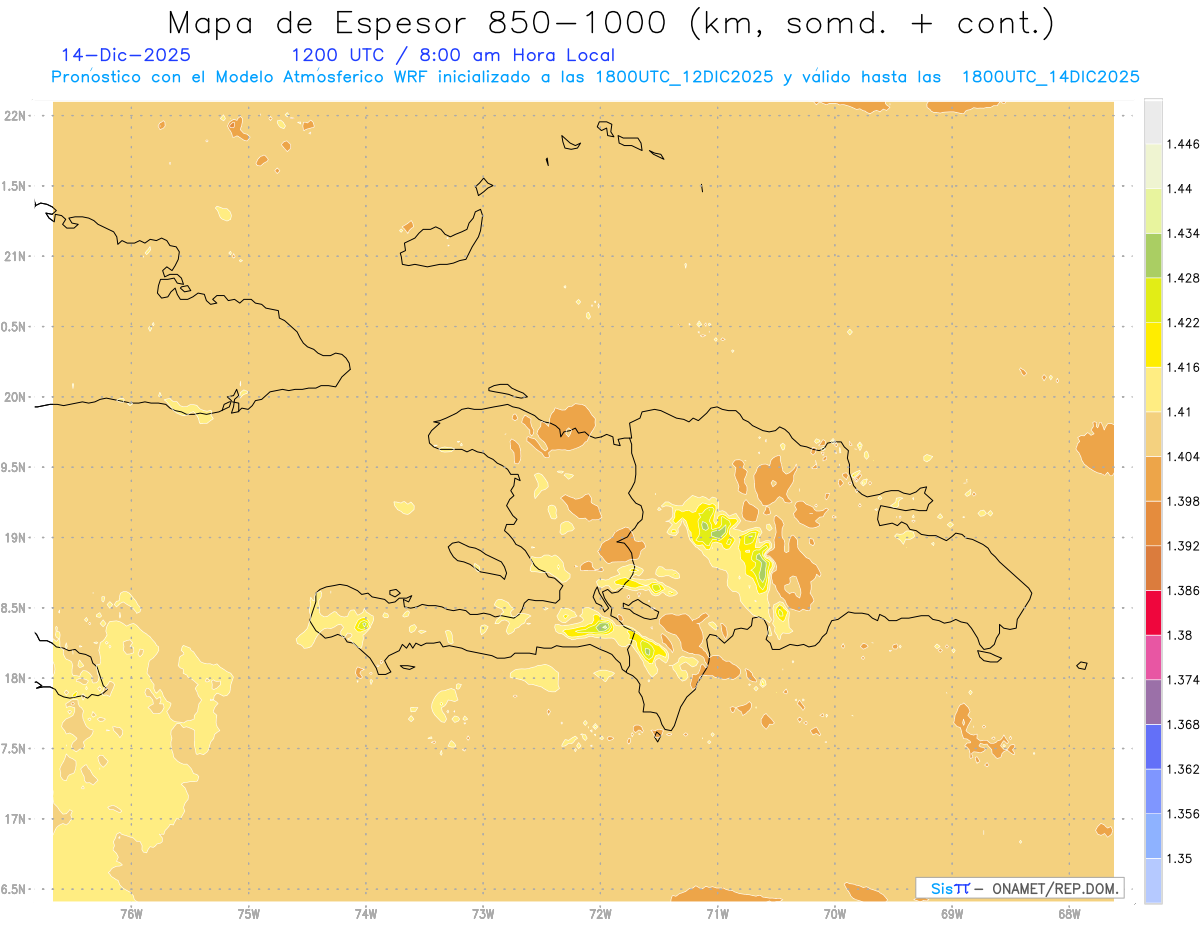Click the 75W longitude label
The height and width of the screenshot is (927, 1200).
[249, 913]
